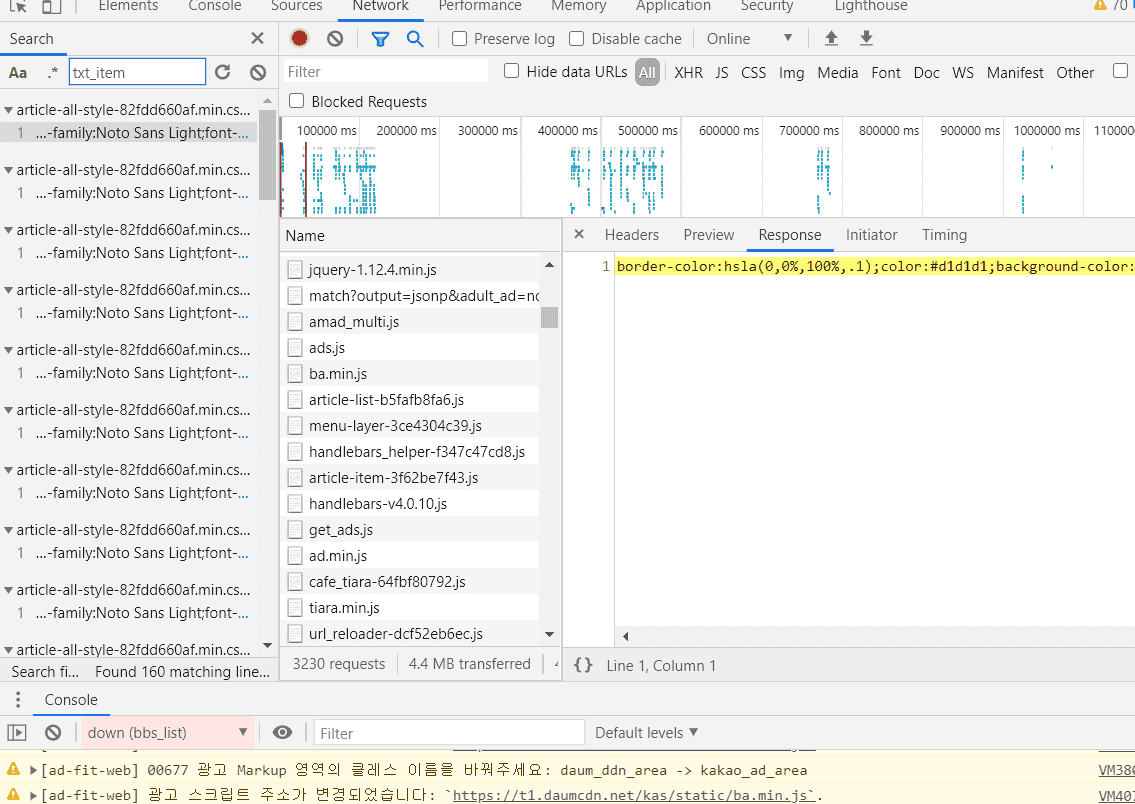1135x804 pixels.
Task: Clear the network log
Action: pos(335,39)
